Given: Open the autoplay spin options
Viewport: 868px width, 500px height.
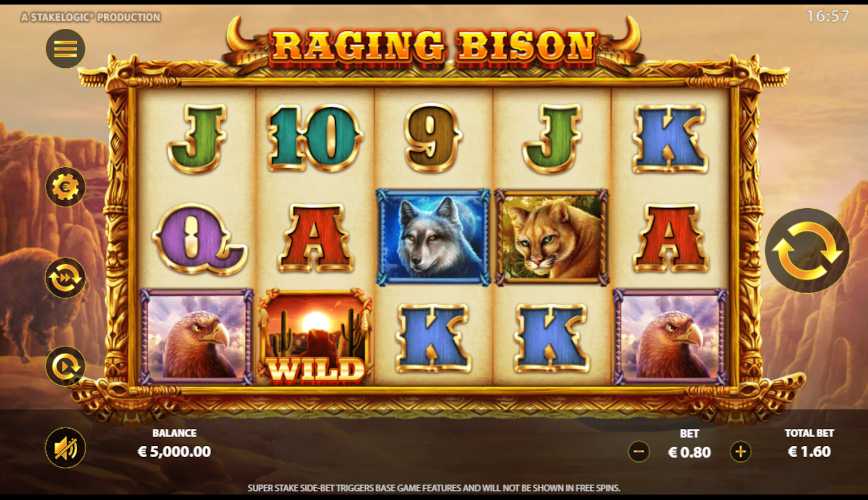Looking at the screenshot, I should click(x=65, y=366).
